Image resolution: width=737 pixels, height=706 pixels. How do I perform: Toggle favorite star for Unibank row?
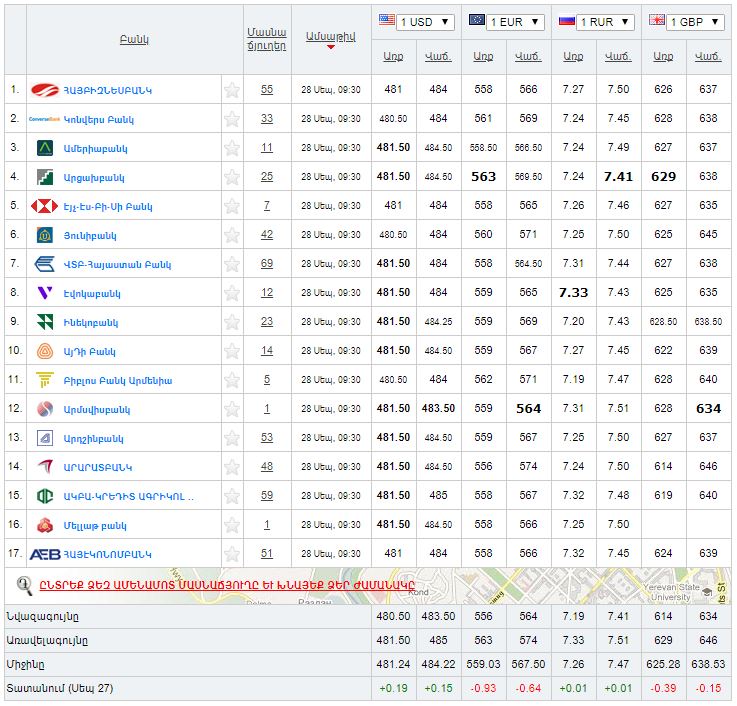232,235
